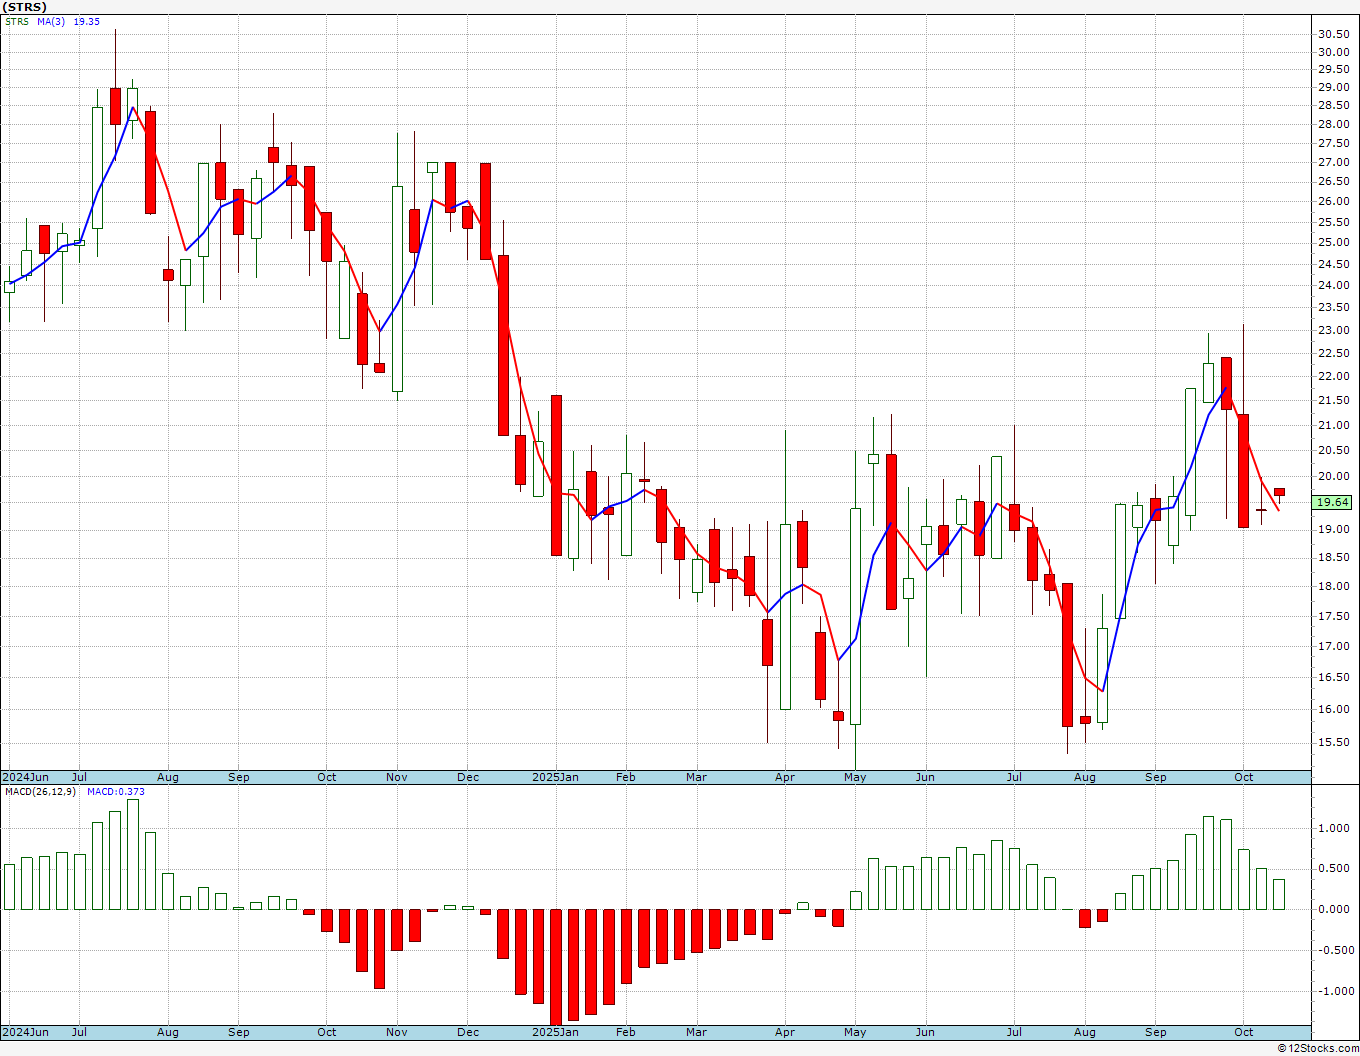
Task: Click the 18.50 price axis label
Action: (1333, 557)
